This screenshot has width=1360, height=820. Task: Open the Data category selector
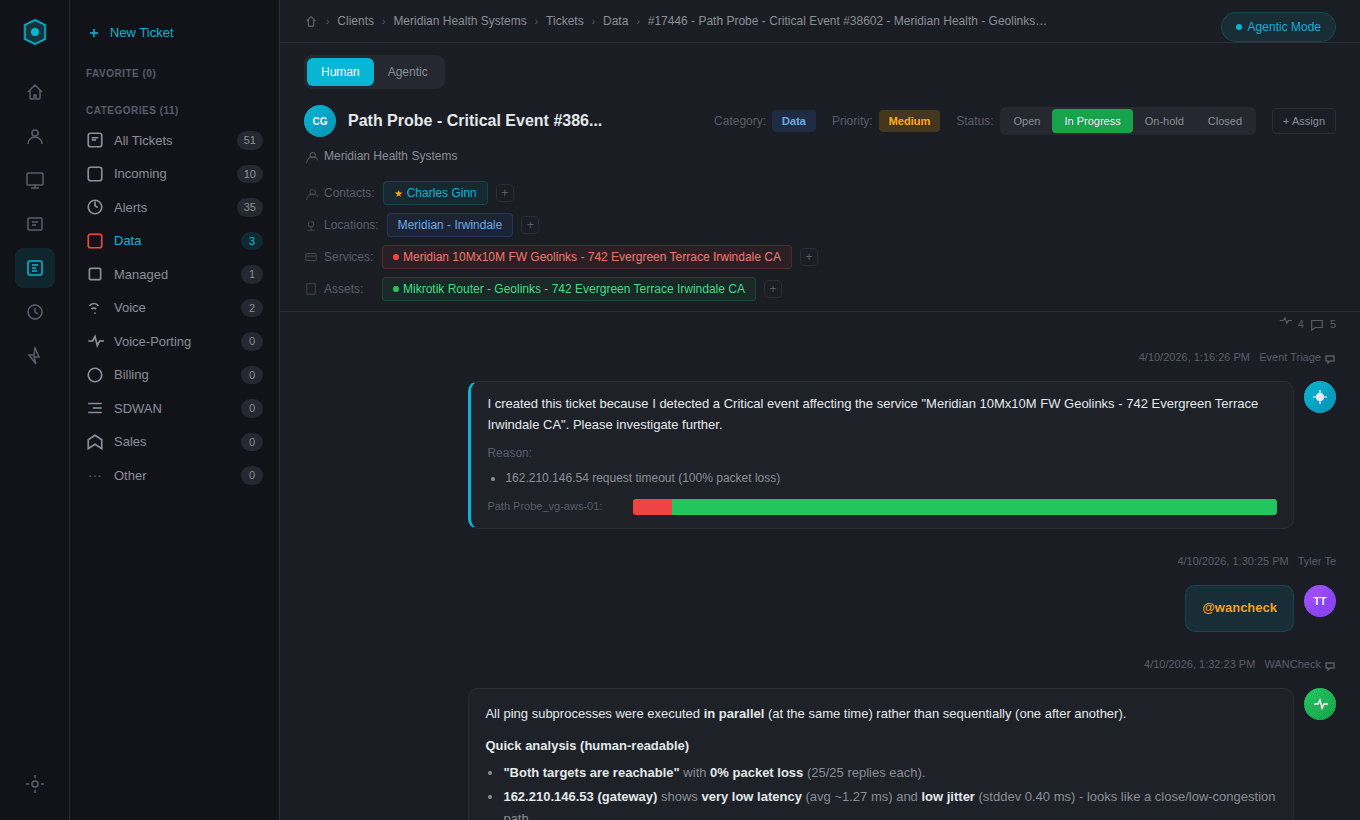click(x=794, y=121)
